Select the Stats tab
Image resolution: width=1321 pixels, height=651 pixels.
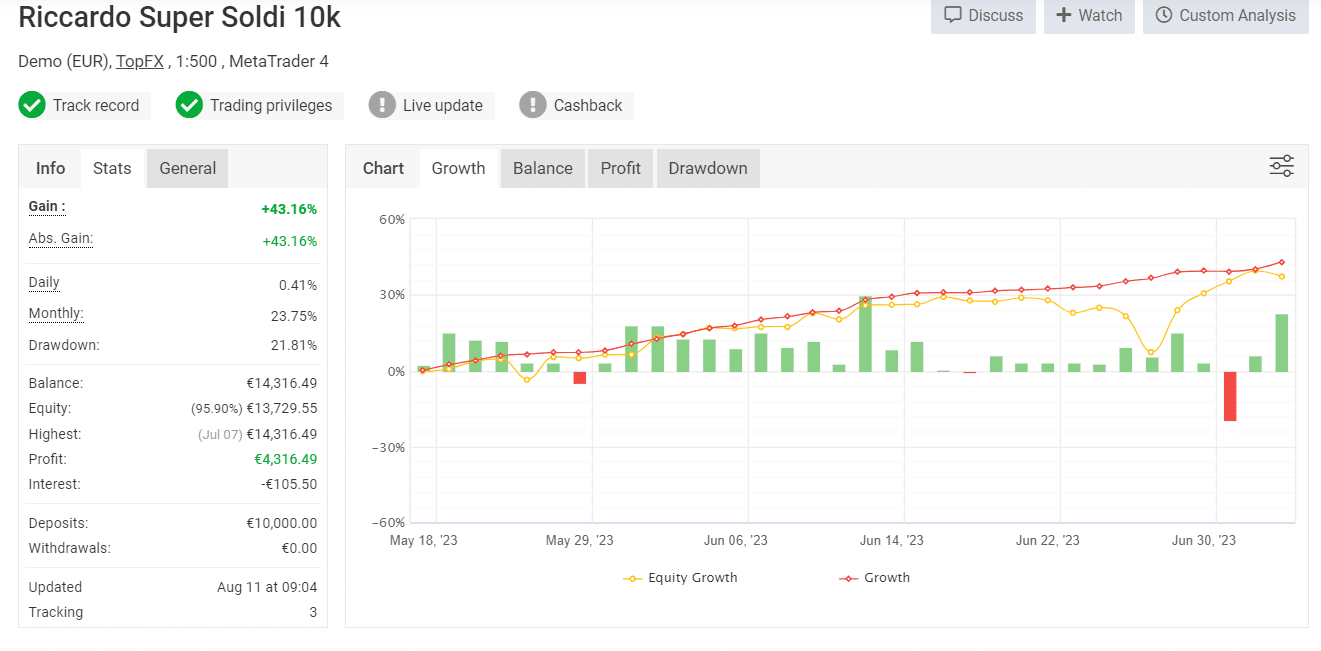pyautogui.click(x=112, y=168)
